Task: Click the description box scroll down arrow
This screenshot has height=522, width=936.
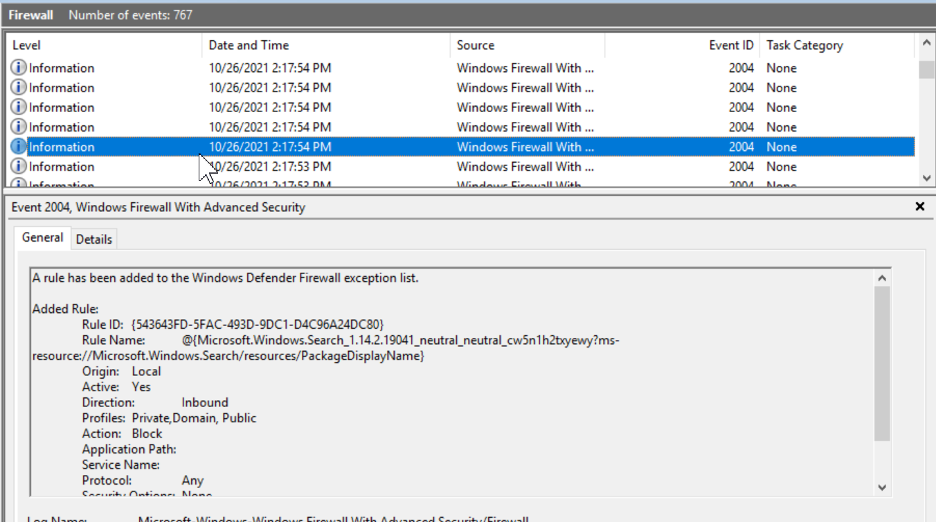Action: [882, 488]
